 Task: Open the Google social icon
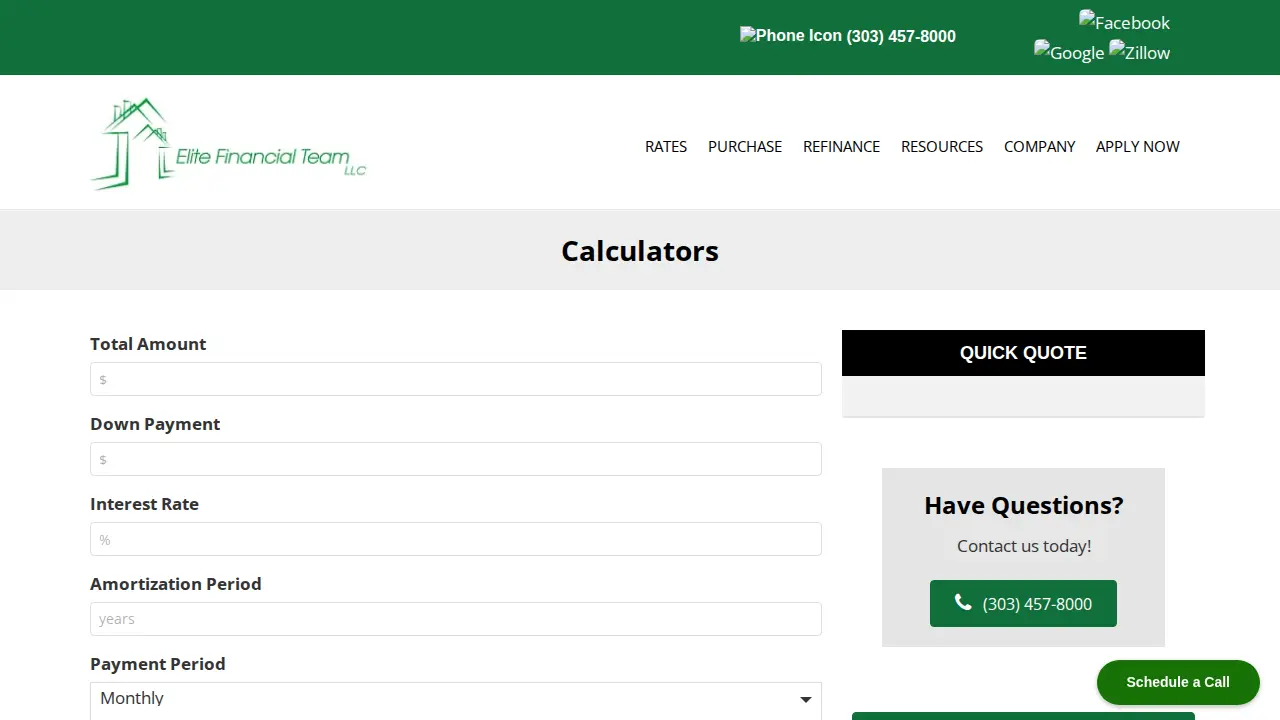click(x=1069, y=52)
